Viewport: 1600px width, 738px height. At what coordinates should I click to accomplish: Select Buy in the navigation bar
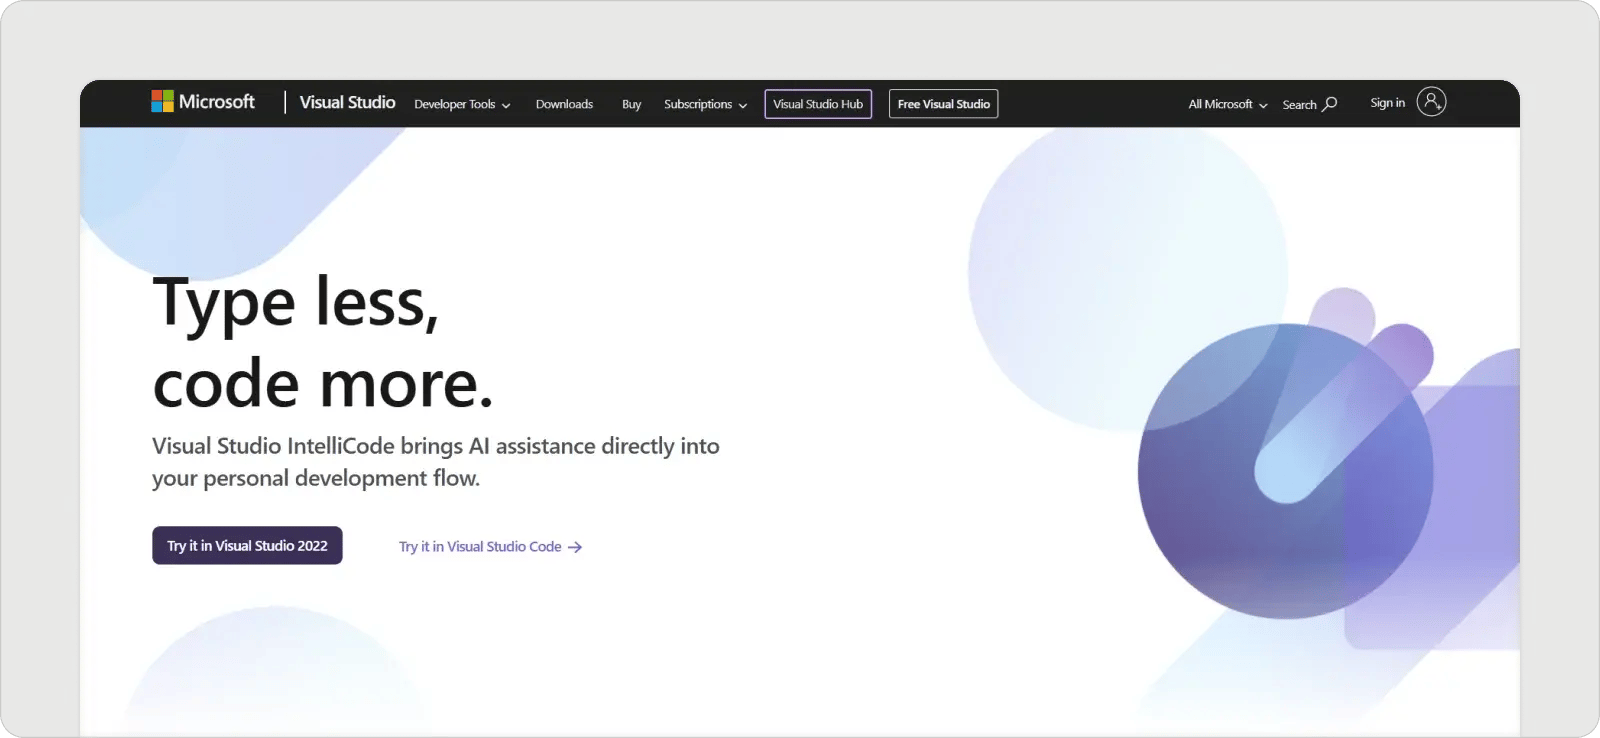point(631,104)
